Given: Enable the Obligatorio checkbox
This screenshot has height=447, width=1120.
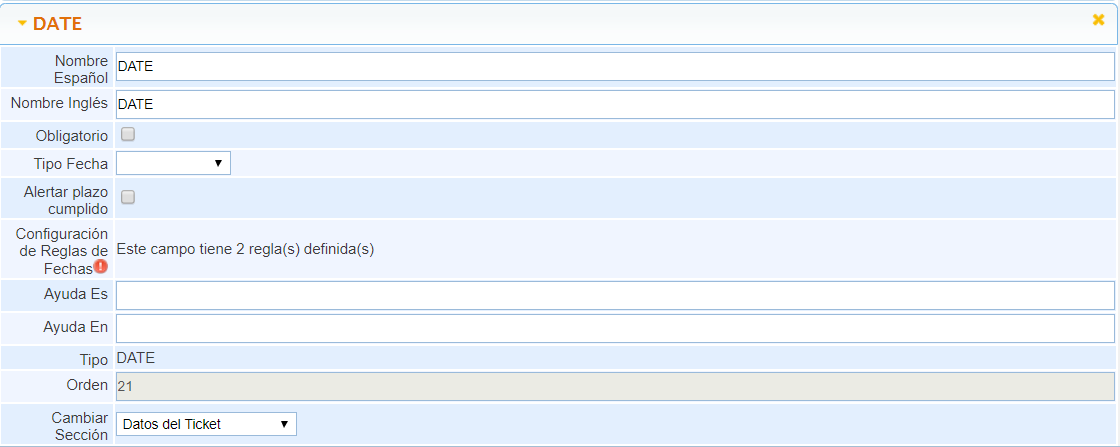Looking at the screenshot, I should [128, 134].
